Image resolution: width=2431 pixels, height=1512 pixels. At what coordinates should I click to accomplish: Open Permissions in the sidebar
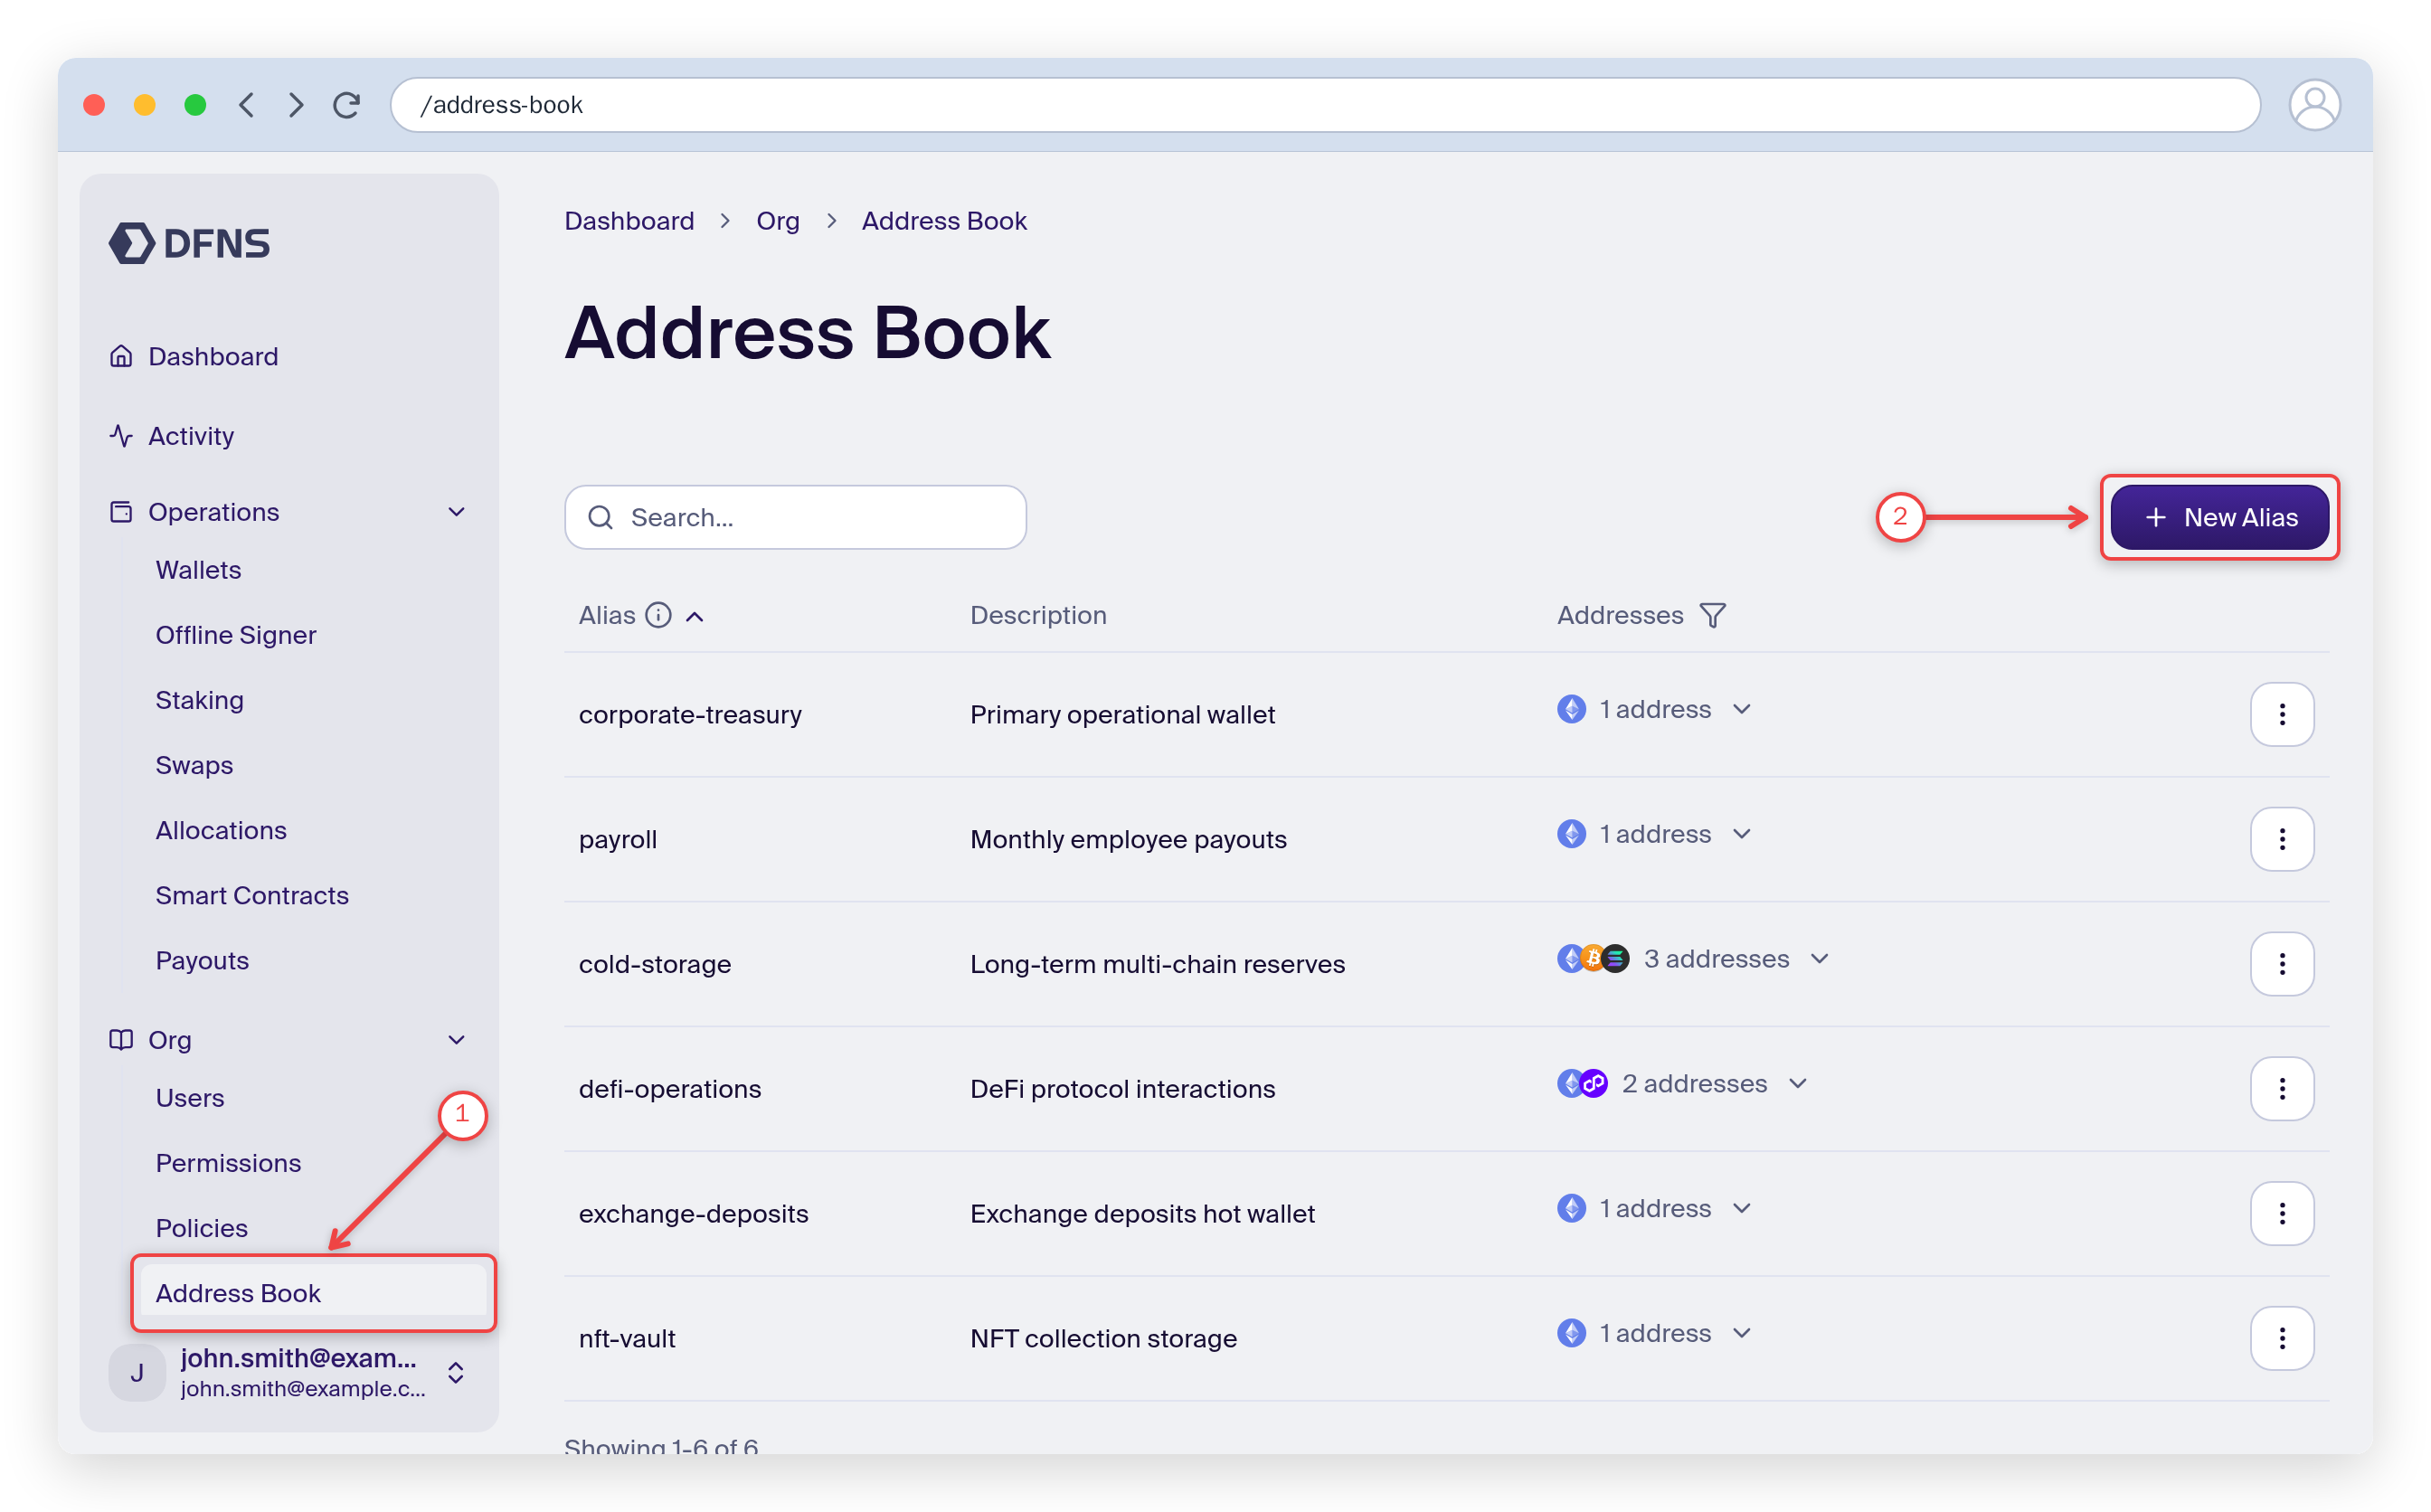228,1163
